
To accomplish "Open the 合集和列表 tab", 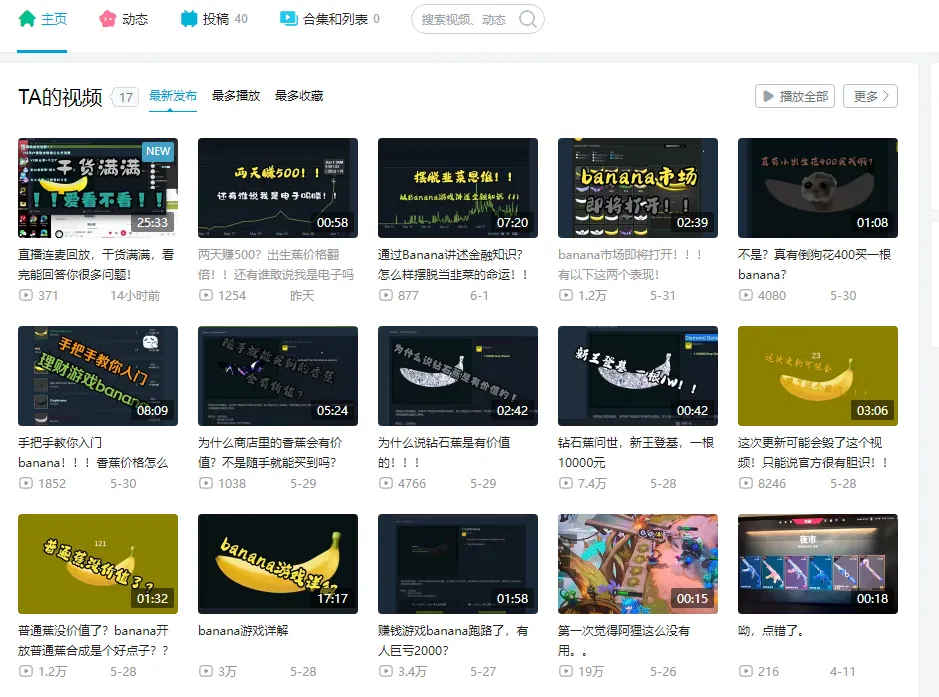I will (x=329, y=19).
